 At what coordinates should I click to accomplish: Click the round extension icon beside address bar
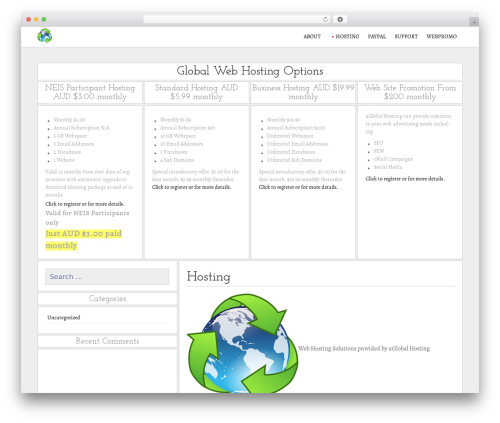pyautogui.click(x=340, y=20)
